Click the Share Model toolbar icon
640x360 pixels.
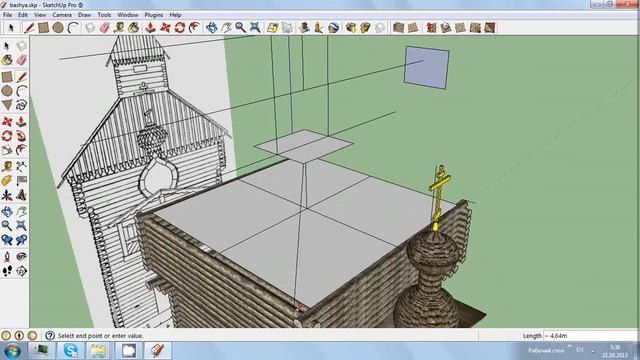365,28
